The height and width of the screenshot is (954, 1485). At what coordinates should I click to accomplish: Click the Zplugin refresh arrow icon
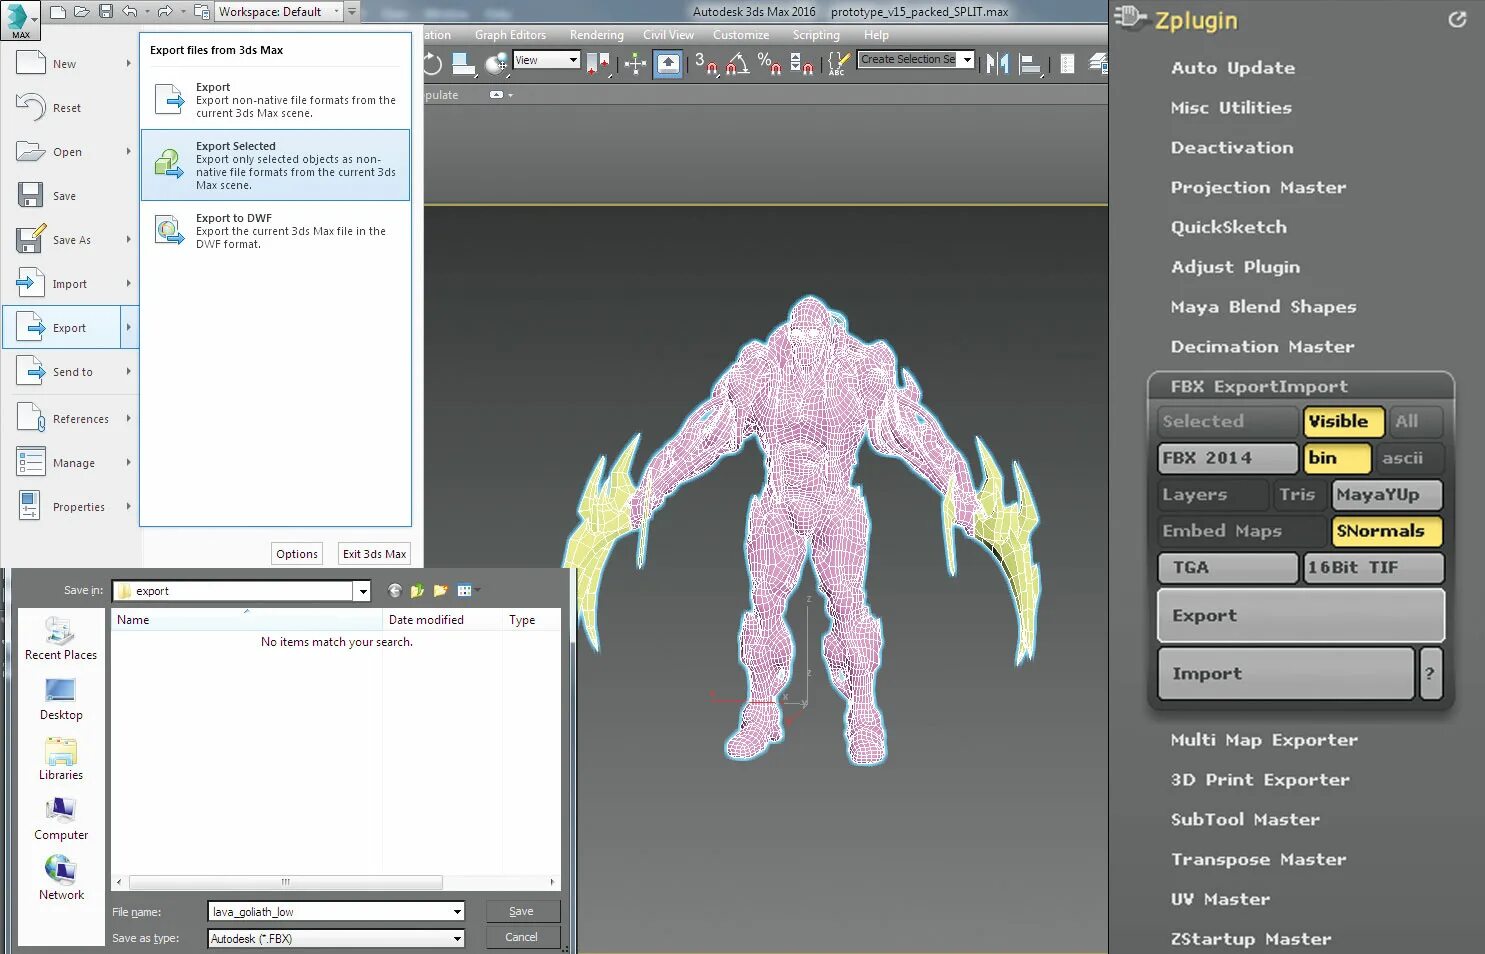[x=1458, y=19]
